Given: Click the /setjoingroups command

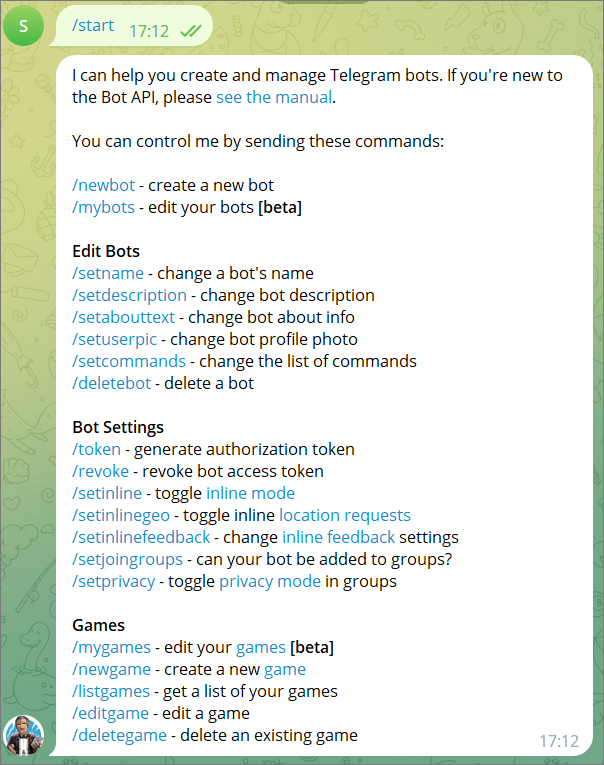Looking at the screenshot, I should coord(127,559).
